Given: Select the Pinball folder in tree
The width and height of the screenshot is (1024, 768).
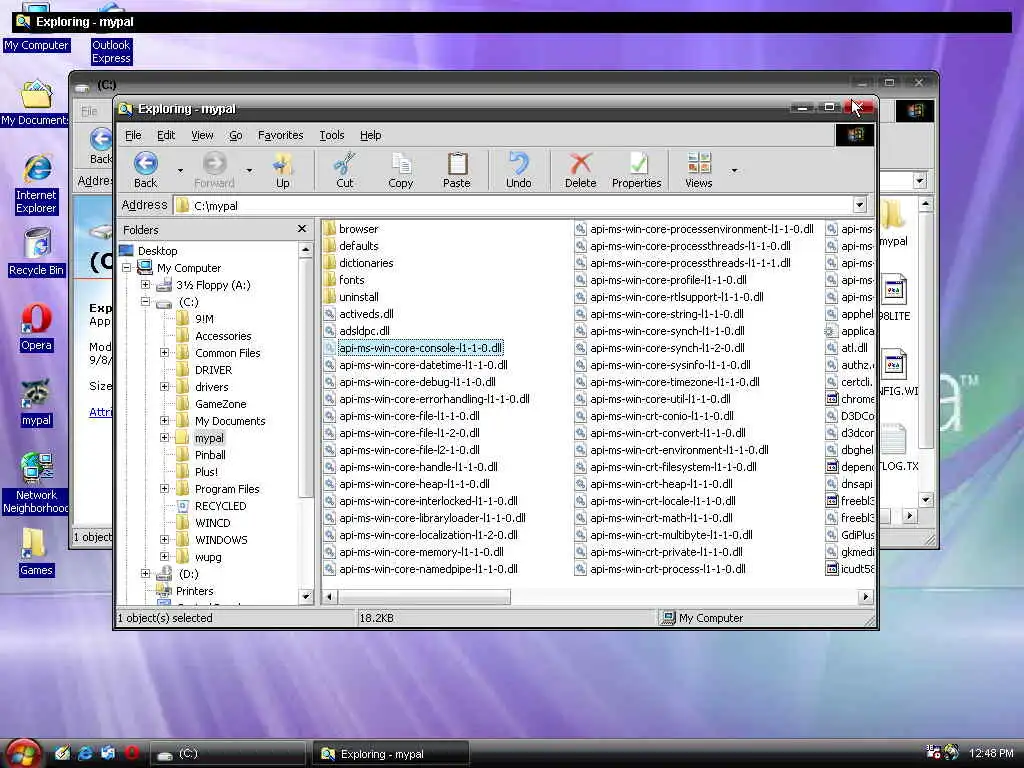Looking at the screenshot, I should pos(210,455).
